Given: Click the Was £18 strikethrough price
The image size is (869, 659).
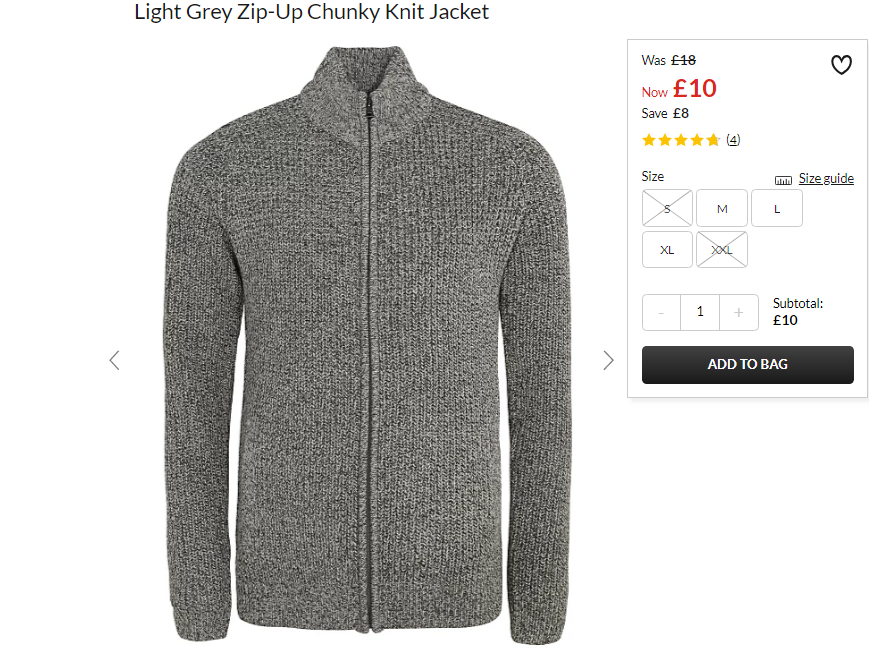Looking at the screenshot, I should pyautogui.click(x=668, y=60).
